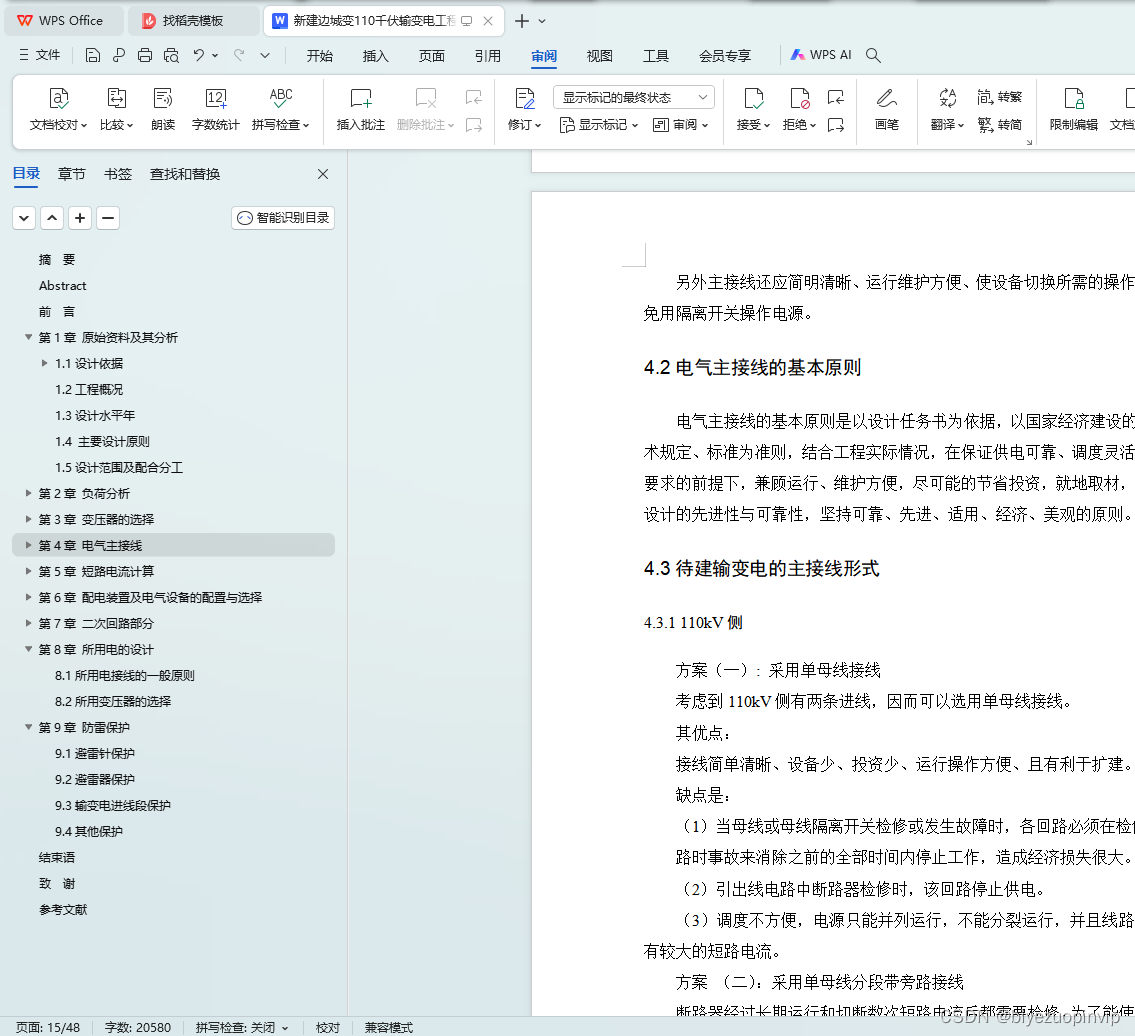Switch to the 工具 ribbon tab
Viewport: 1135px width, 1036px height.
tap(656, 56)
